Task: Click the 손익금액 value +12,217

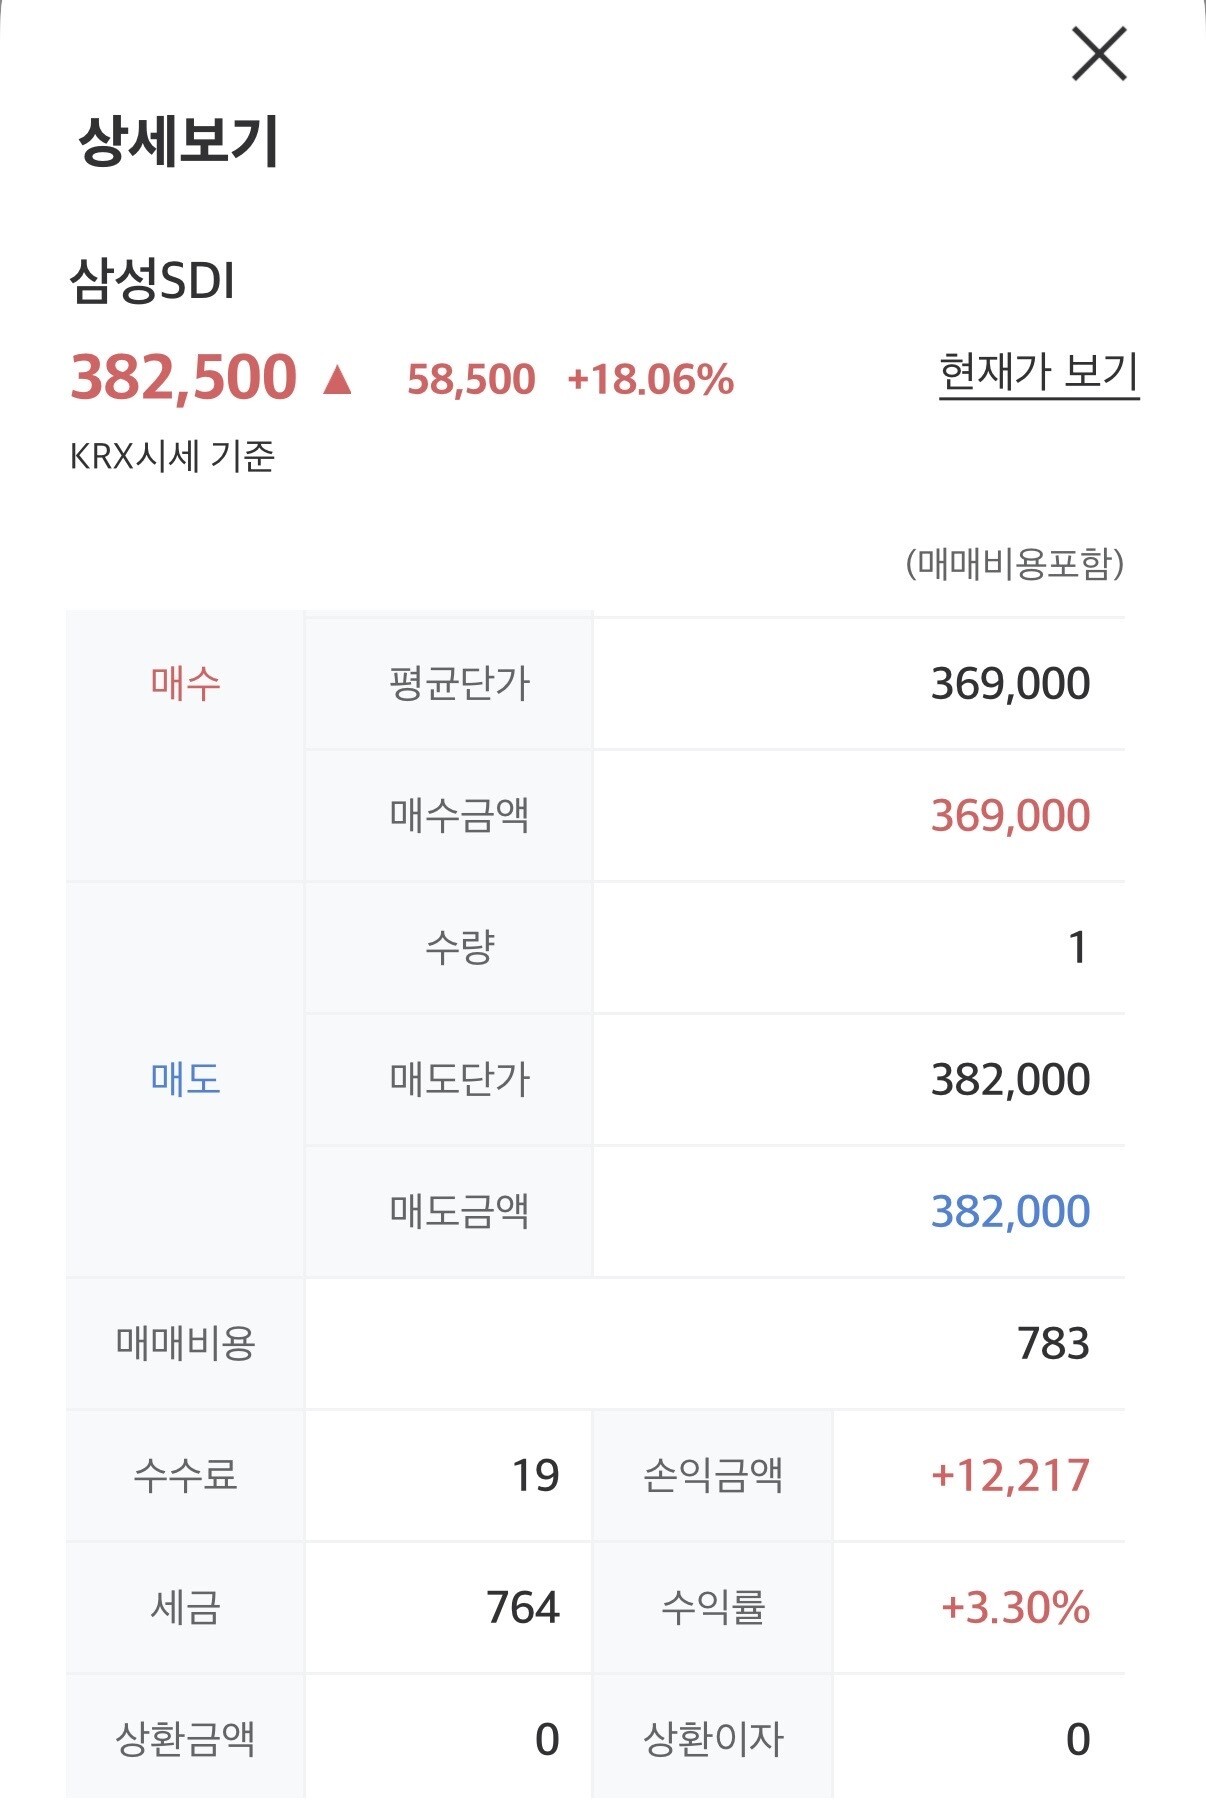Action: [1010, 1476]
